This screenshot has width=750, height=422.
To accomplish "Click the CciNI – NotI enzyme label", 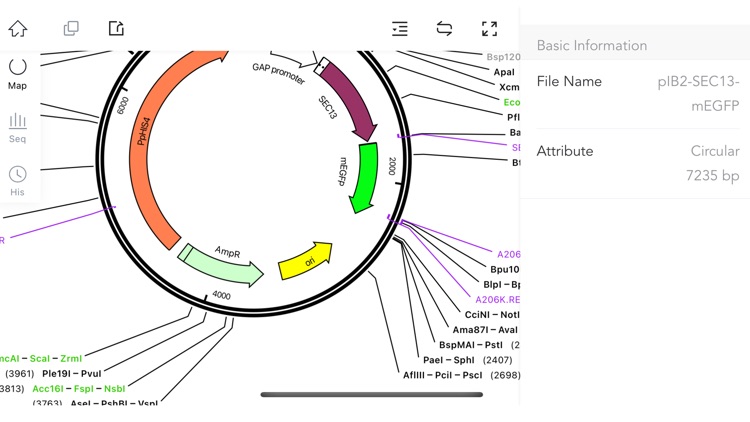I will click(492, 314).
